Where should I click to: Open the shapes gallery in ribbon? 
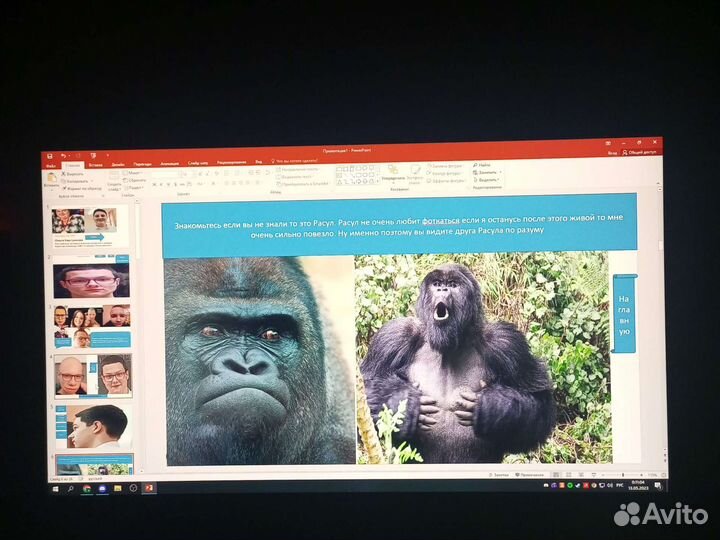pyautogui.click(x=358, y=175)
